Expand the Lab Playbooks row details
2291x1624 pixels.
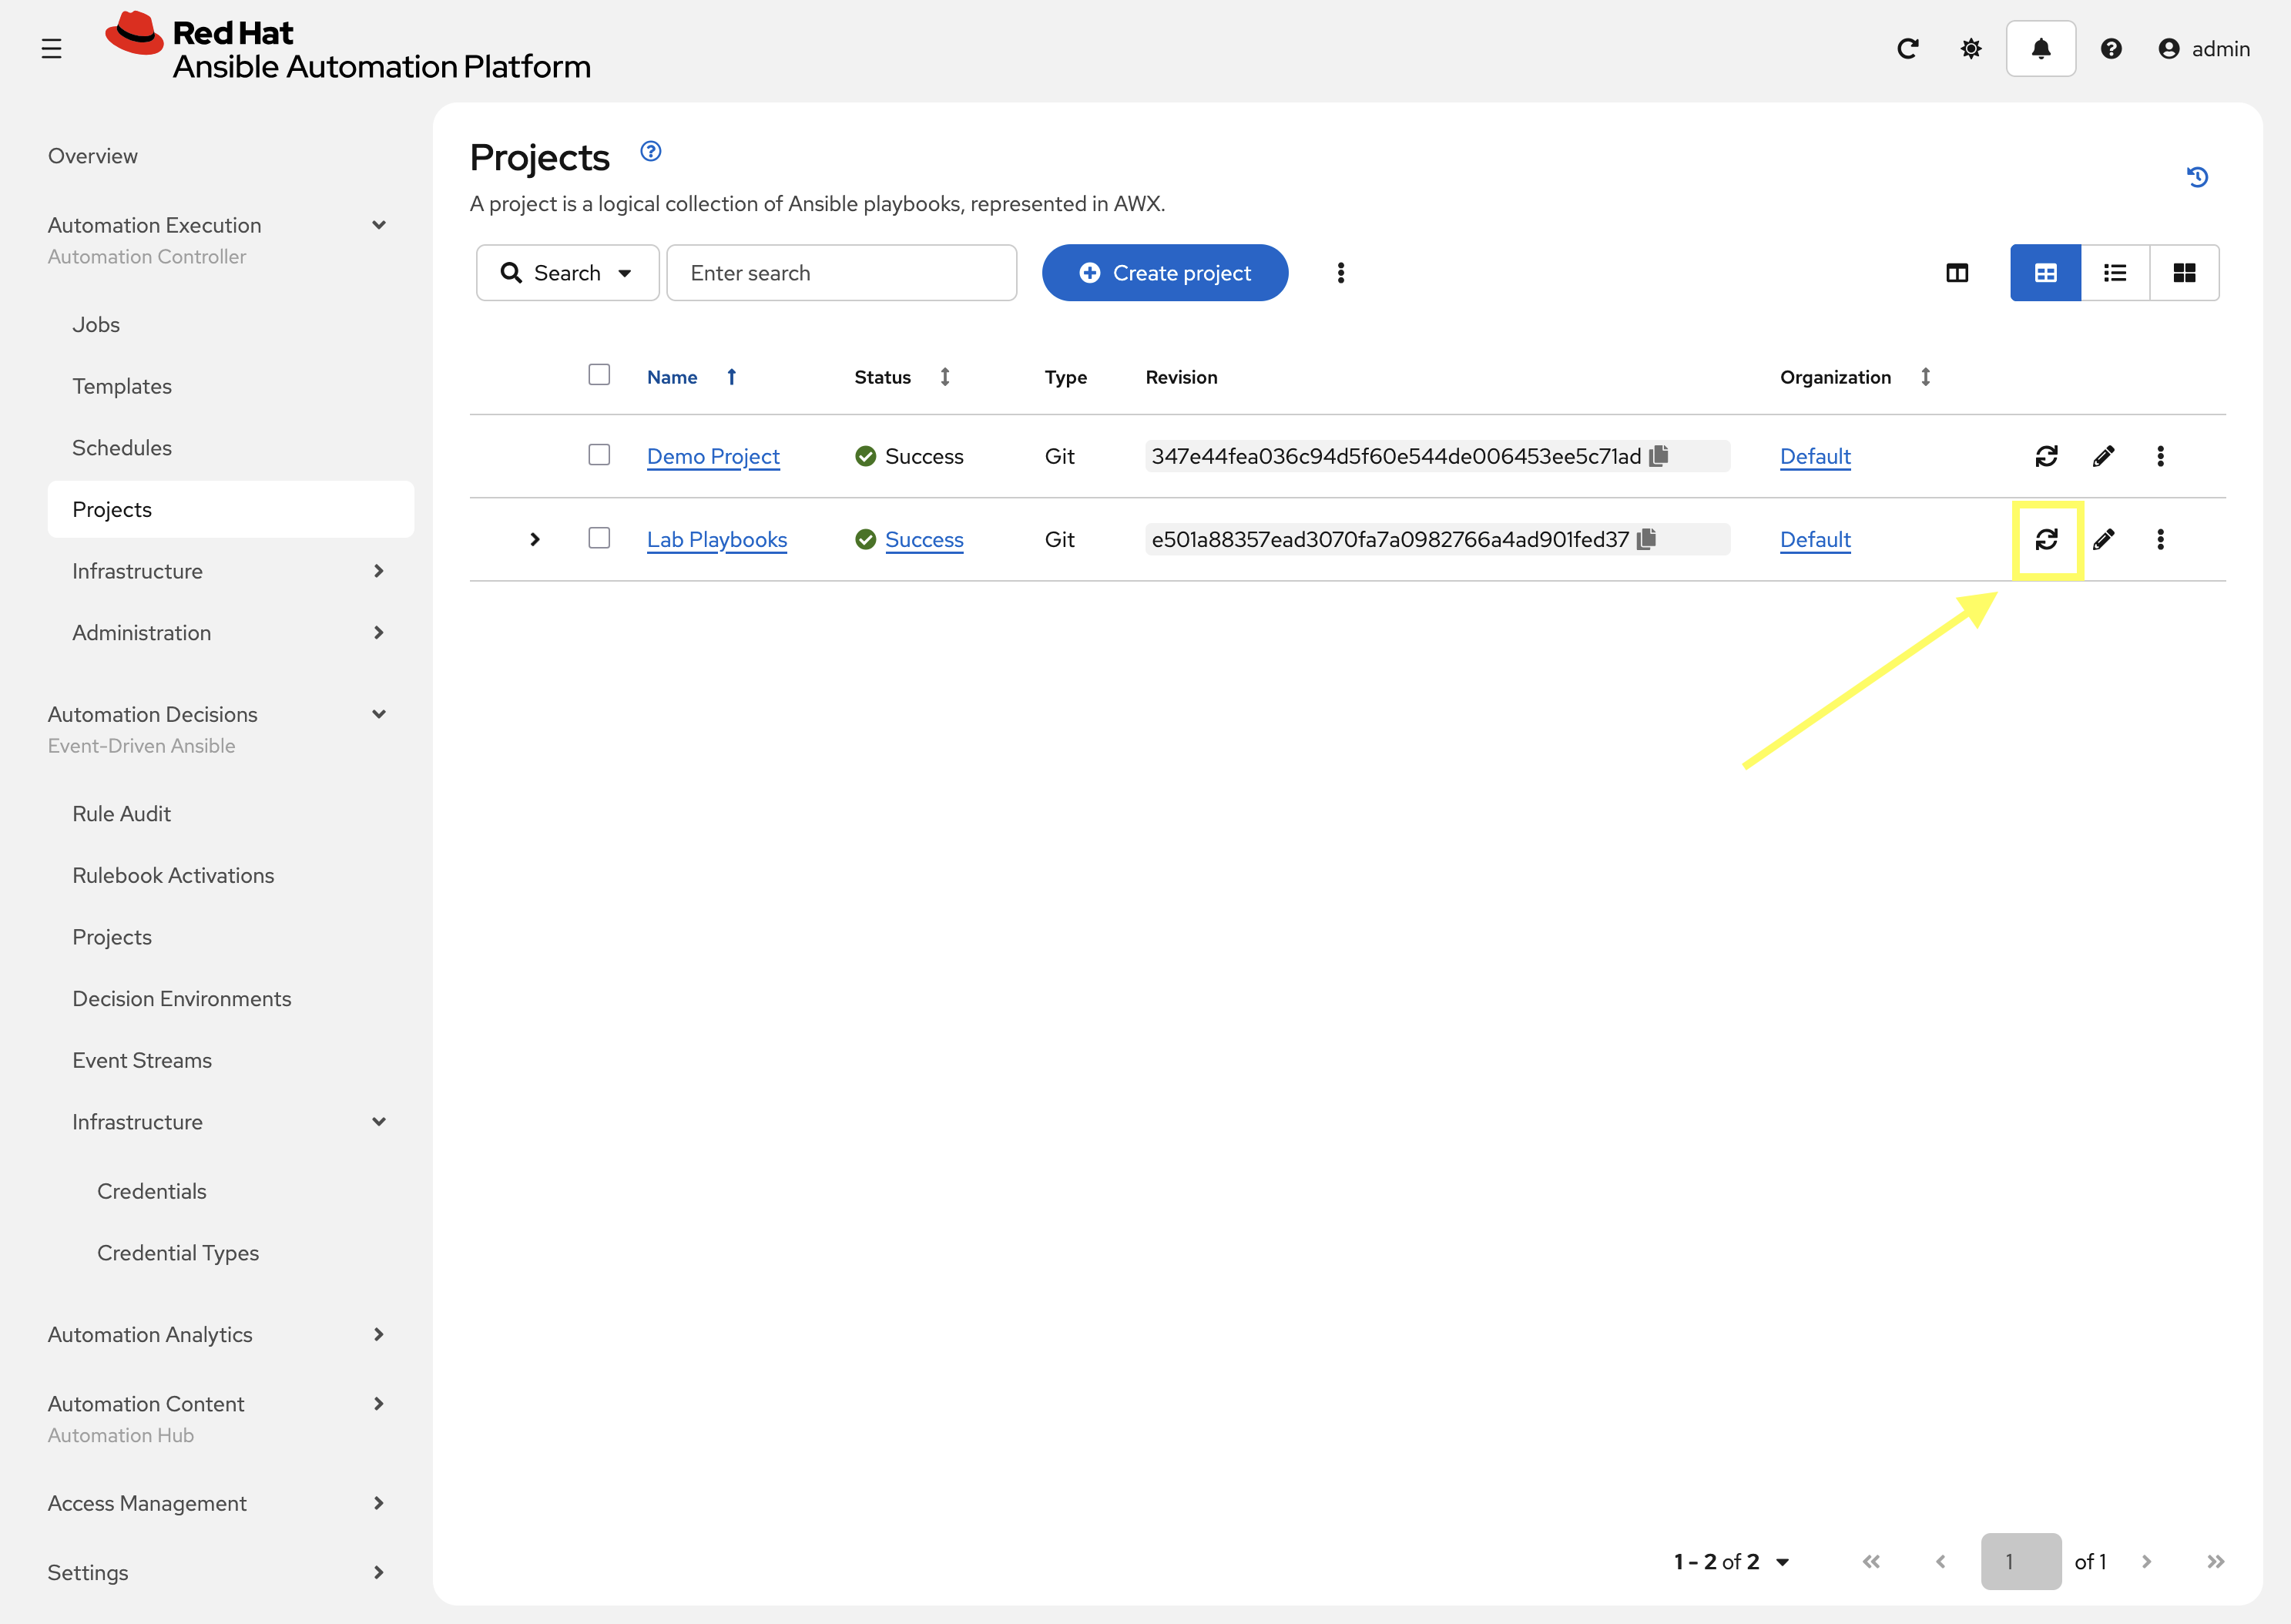[x=535, y=540]
